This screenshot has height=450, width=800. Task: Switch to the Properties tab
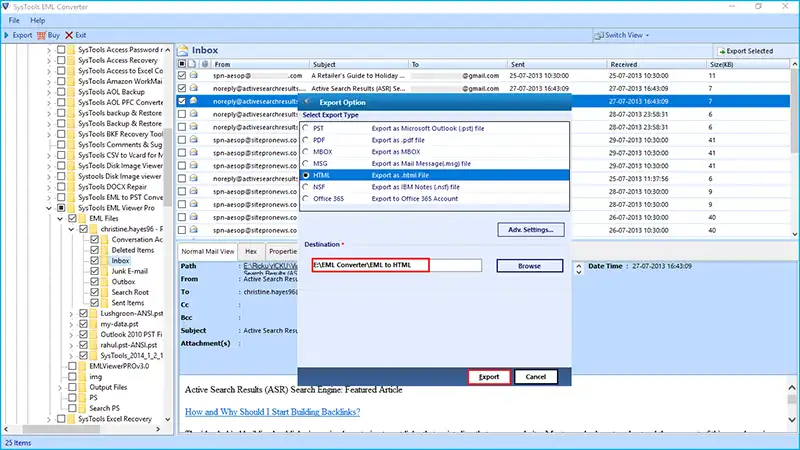(x=283, y=252)
